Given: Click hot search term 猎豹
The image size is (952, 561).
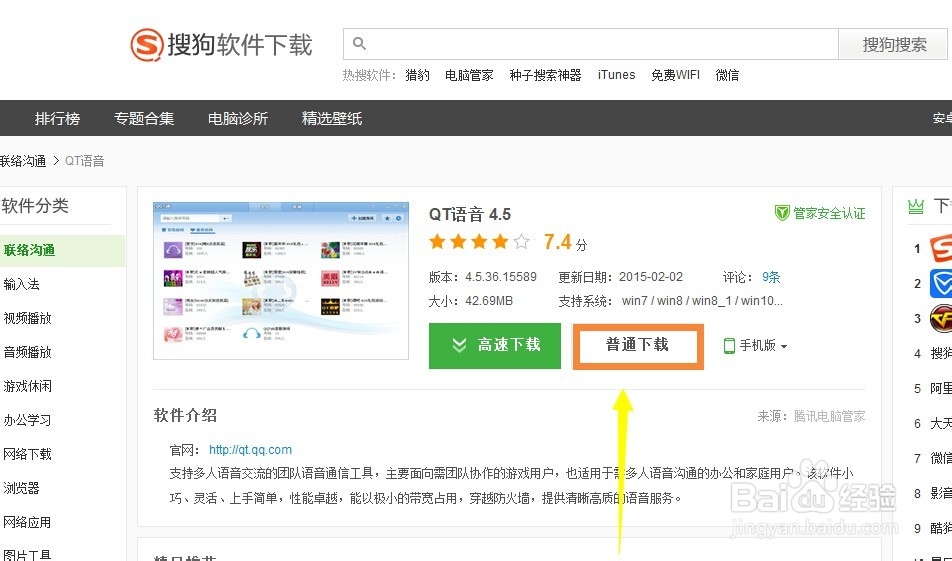Looking at the screenshot, I should (x=418, y=75).
